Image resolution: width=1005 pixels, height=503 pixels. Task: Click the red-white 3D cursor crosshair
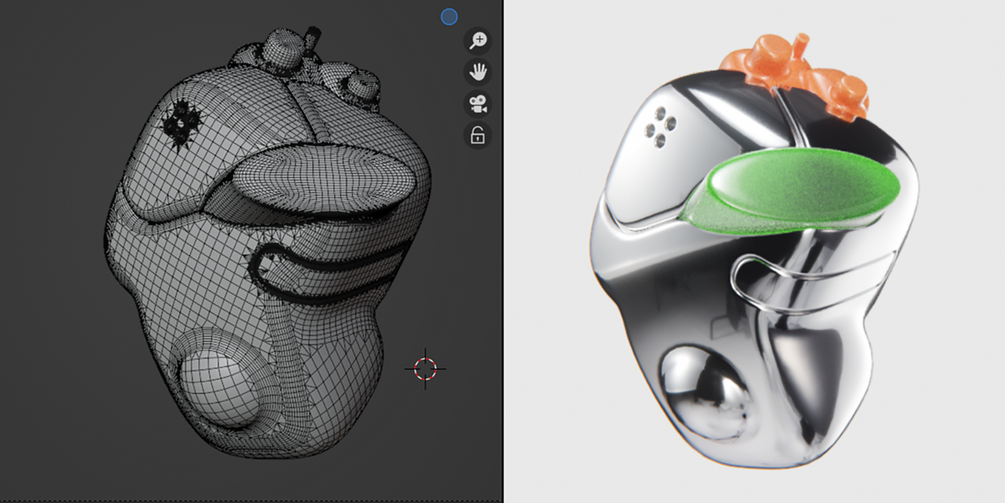(x=425, y=368)
